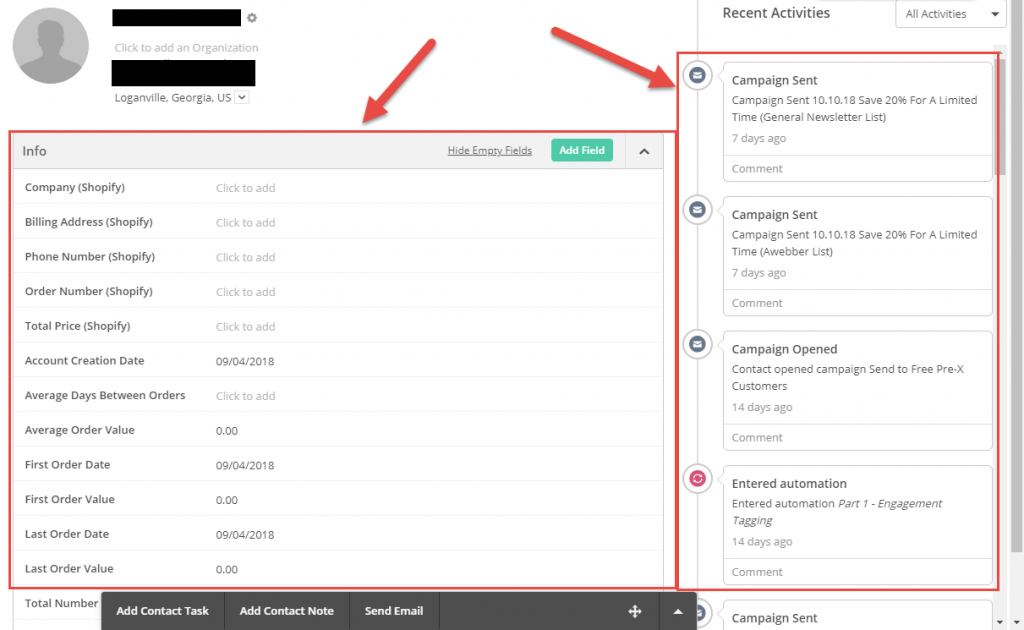Click Add Contact Note
Viewport: 1024px width, 630px height.
[x=287, y=611]
